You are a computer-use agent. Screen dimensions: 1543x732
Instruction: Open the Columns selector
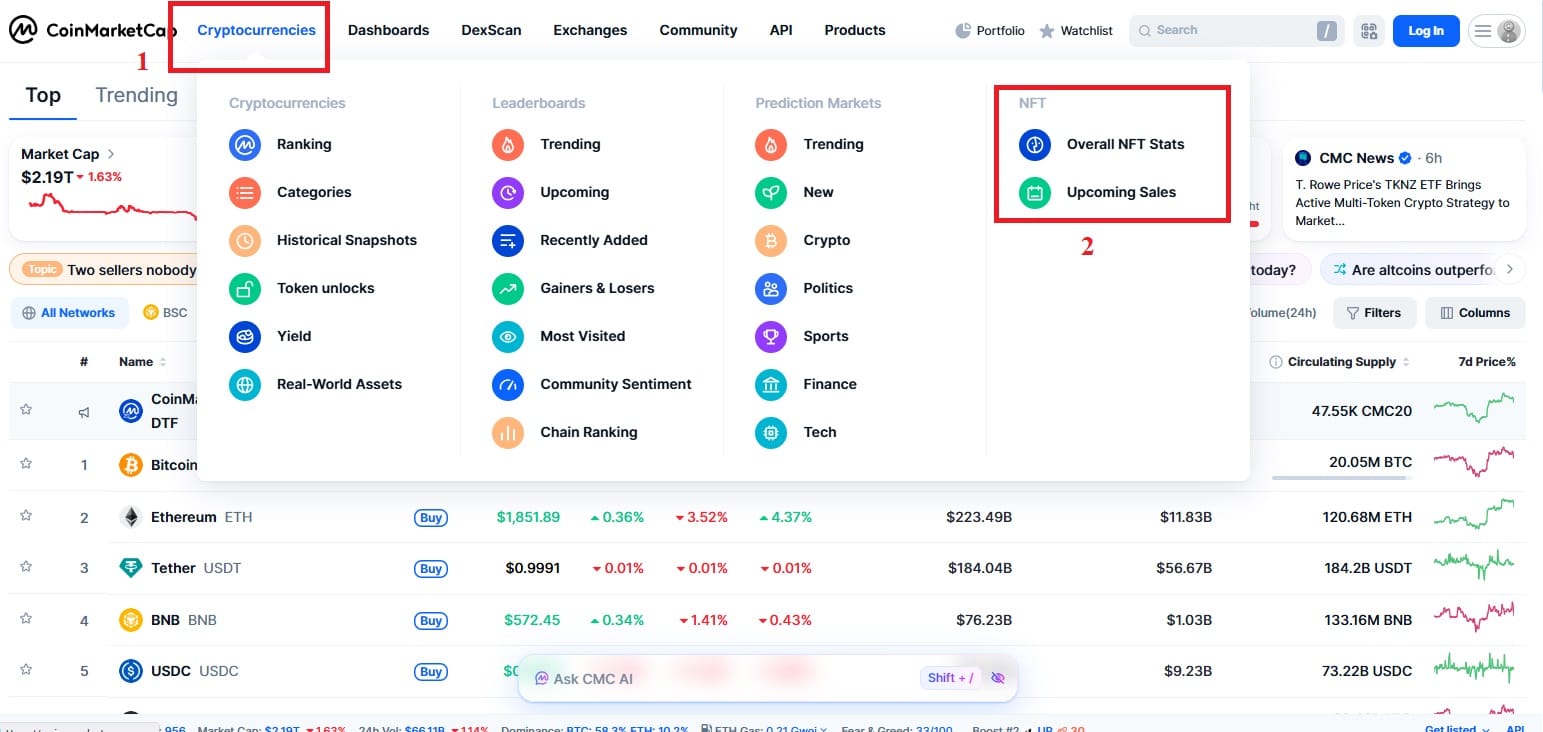1475,313
